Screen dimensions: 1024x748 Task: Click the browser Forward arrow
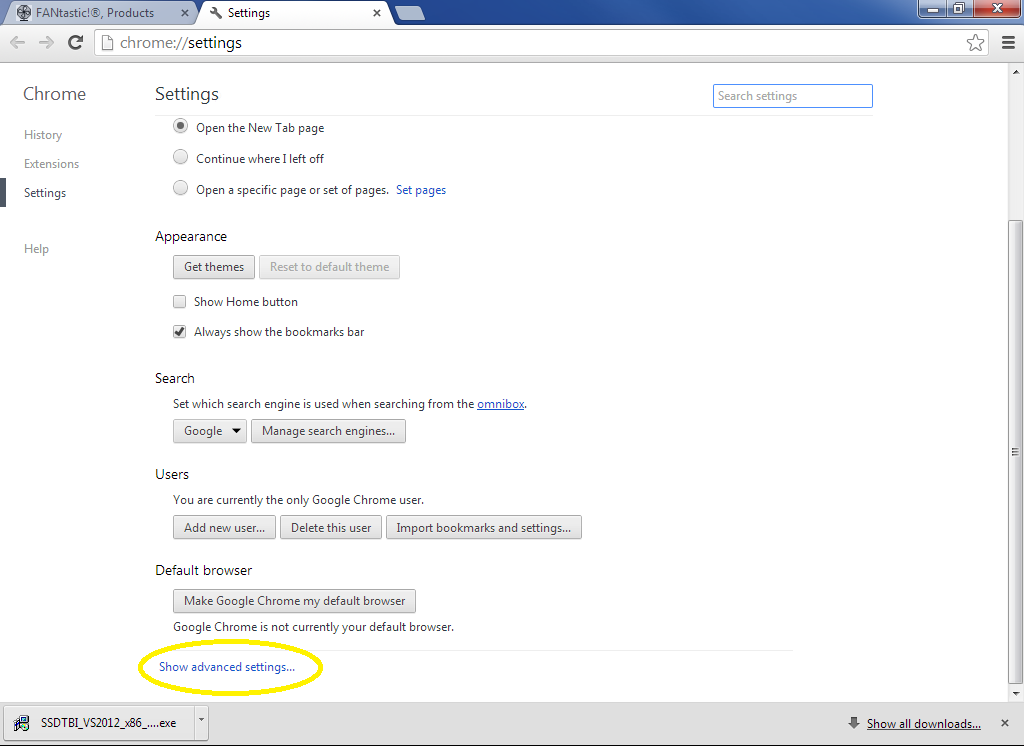(46, 42)
